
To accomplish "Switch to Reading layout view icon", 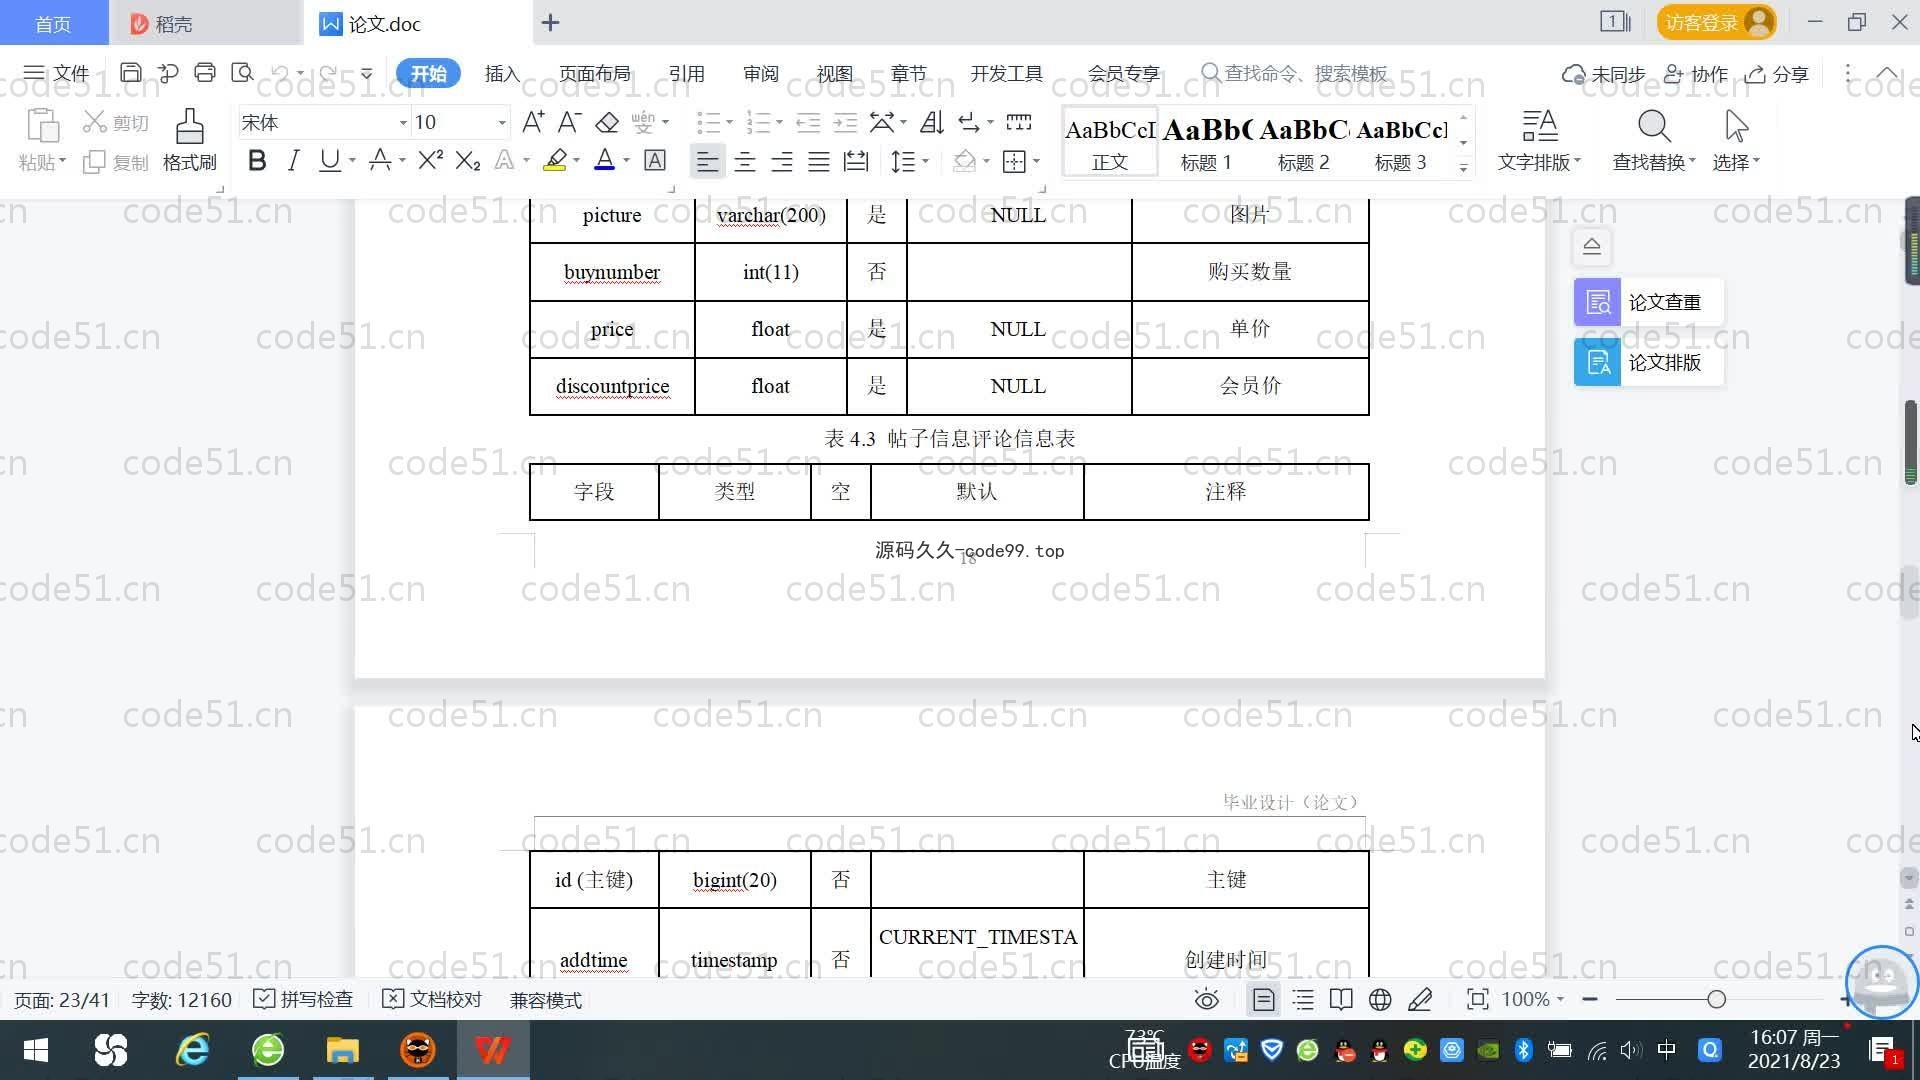I will 1341,999.
